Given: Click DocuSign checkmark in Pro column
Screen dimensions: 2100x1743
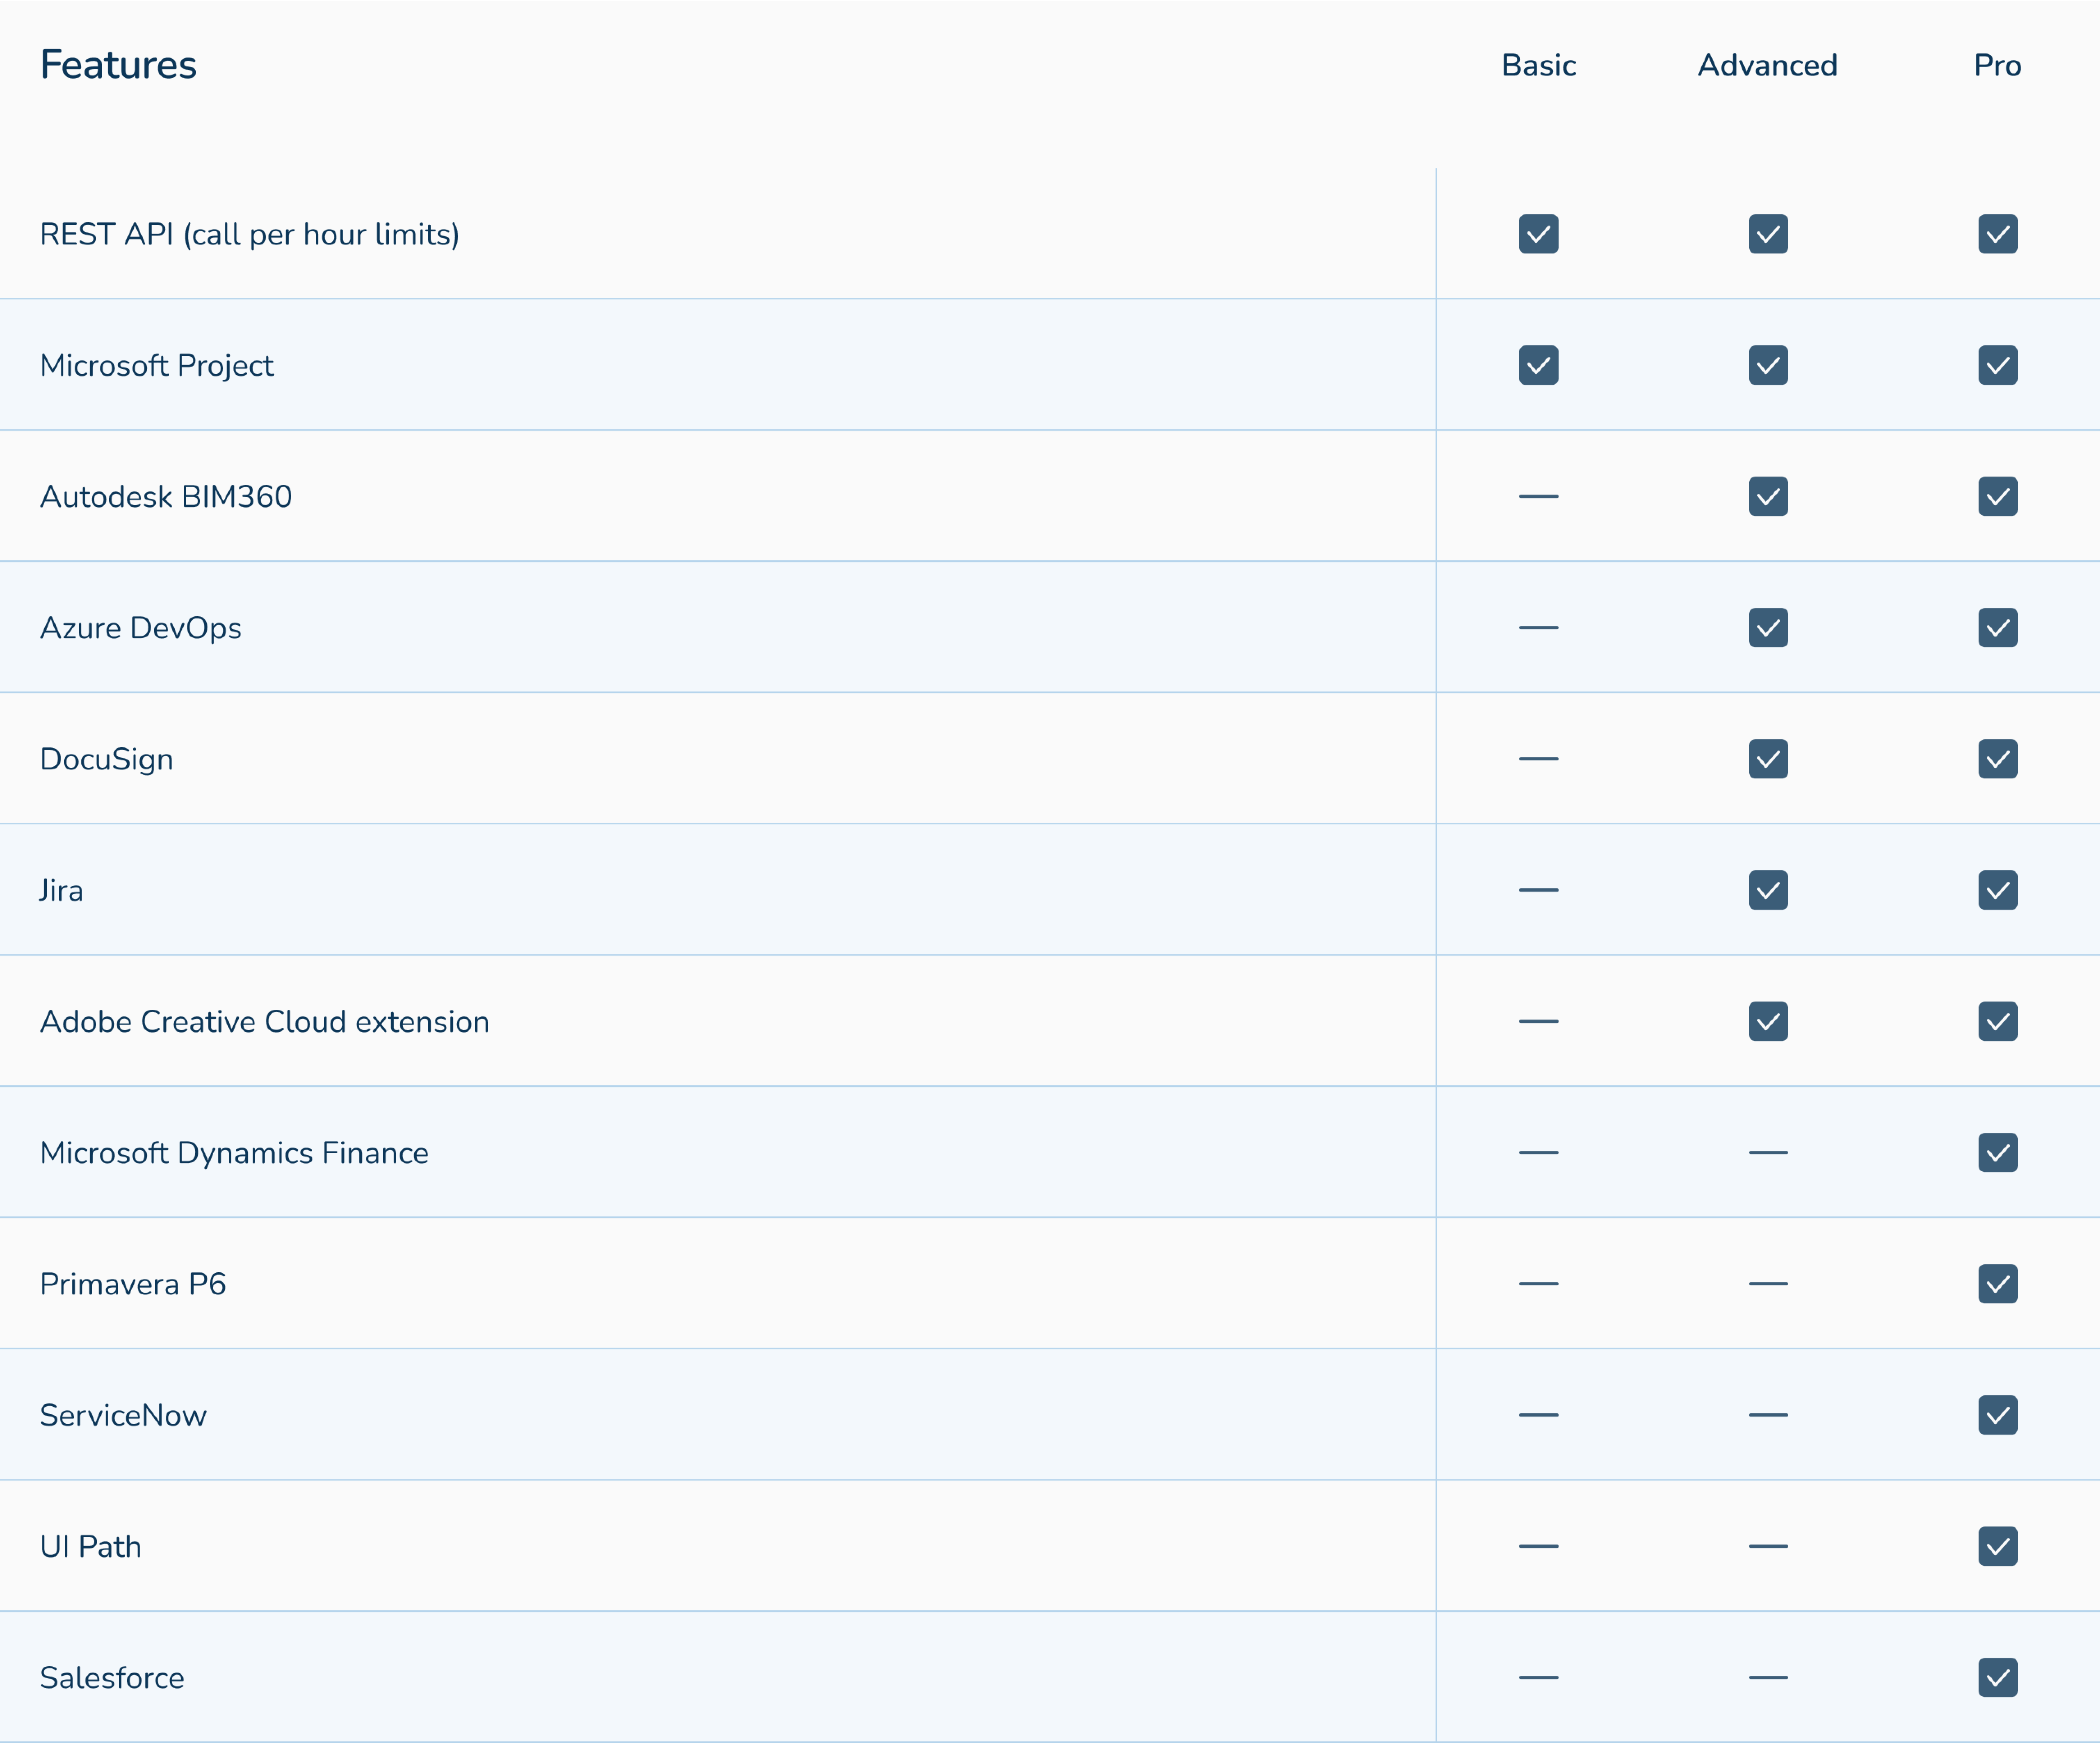Looking at the screenshot, I should 1997,759.
